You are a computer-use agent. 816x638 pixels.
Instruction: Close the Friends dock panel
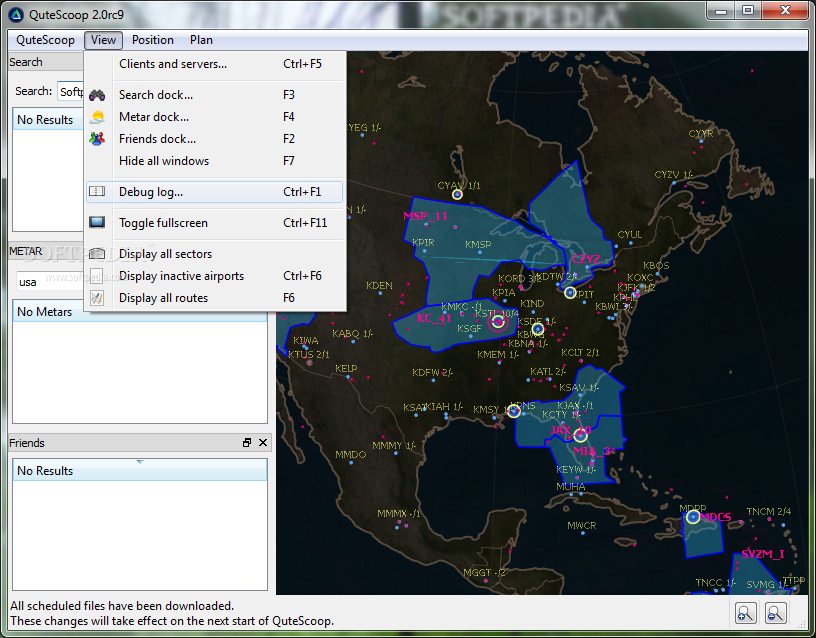coord(263,442)
